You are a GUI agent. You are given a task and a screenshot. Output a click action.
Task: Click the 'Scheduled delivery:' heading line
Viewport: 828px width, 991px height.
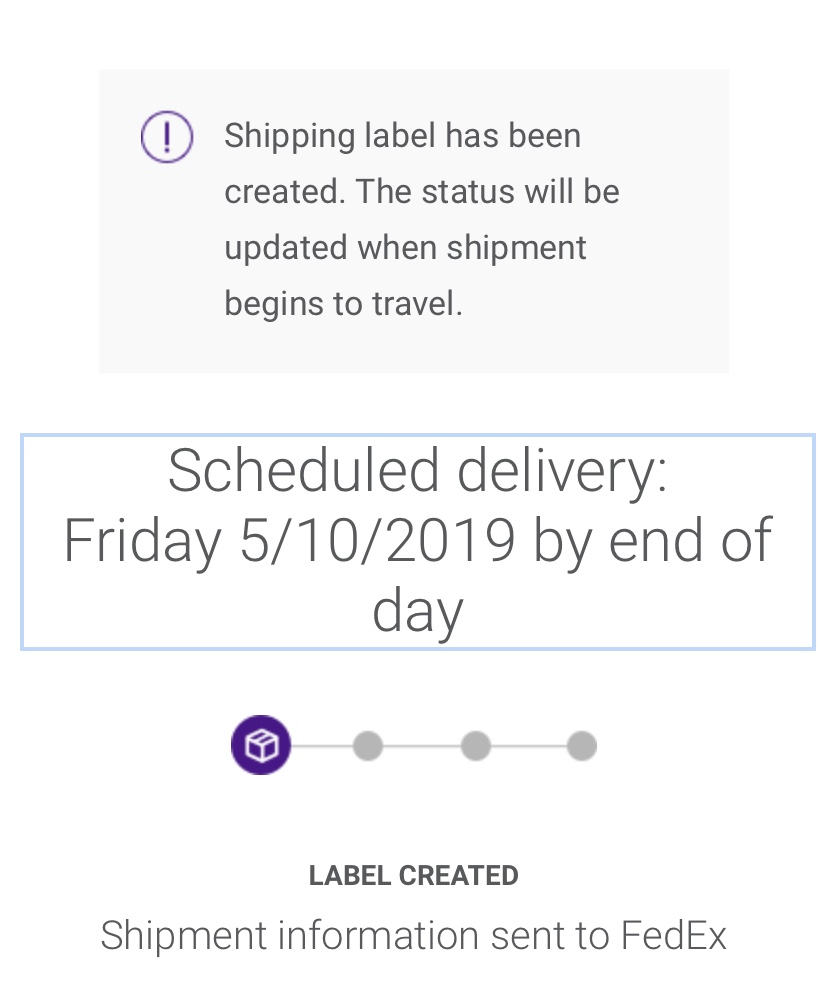[417, 470]
